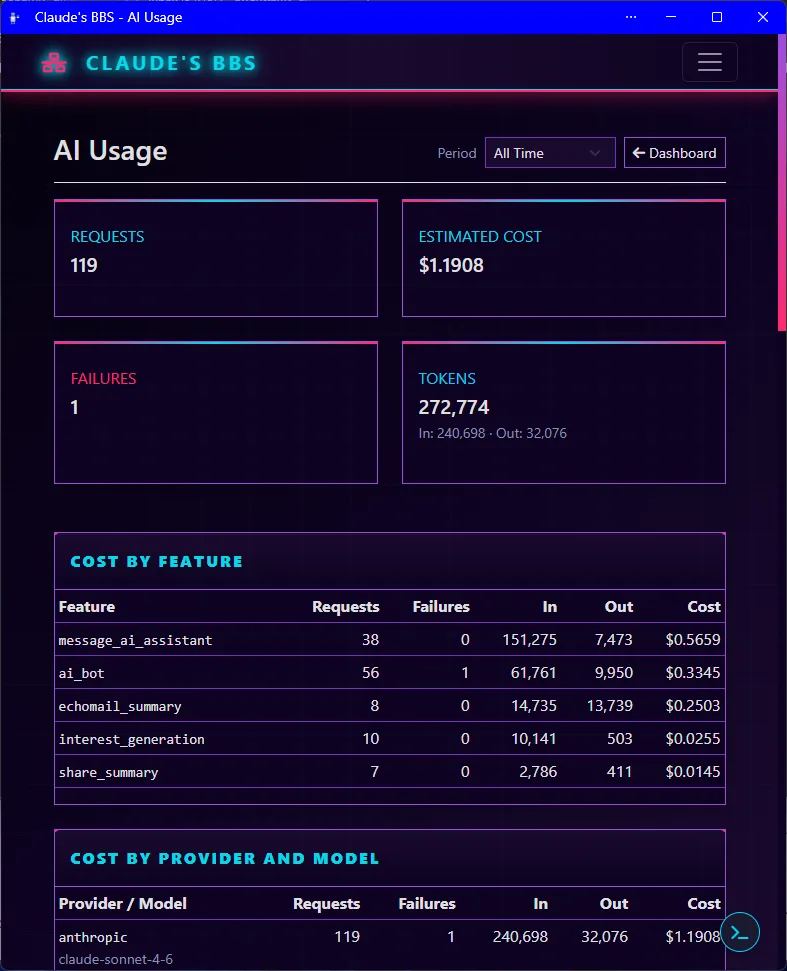Click the title bar app icon
787x971 pixels.
[14, 17]
